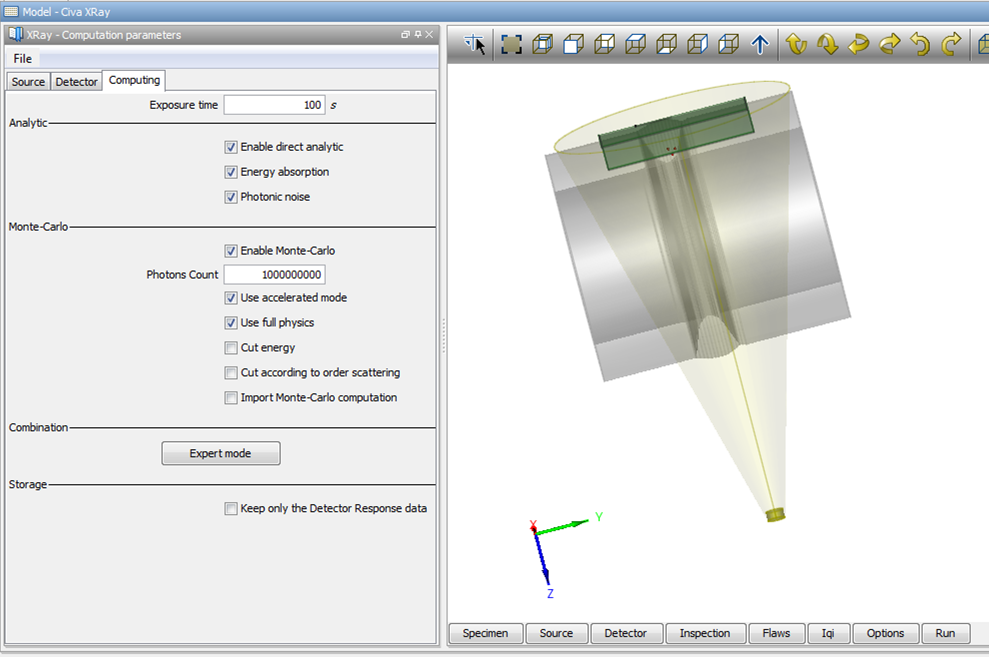Focus the Photons Count input field
The height and width of the screenshot is (657, 989).
[274, 274]
